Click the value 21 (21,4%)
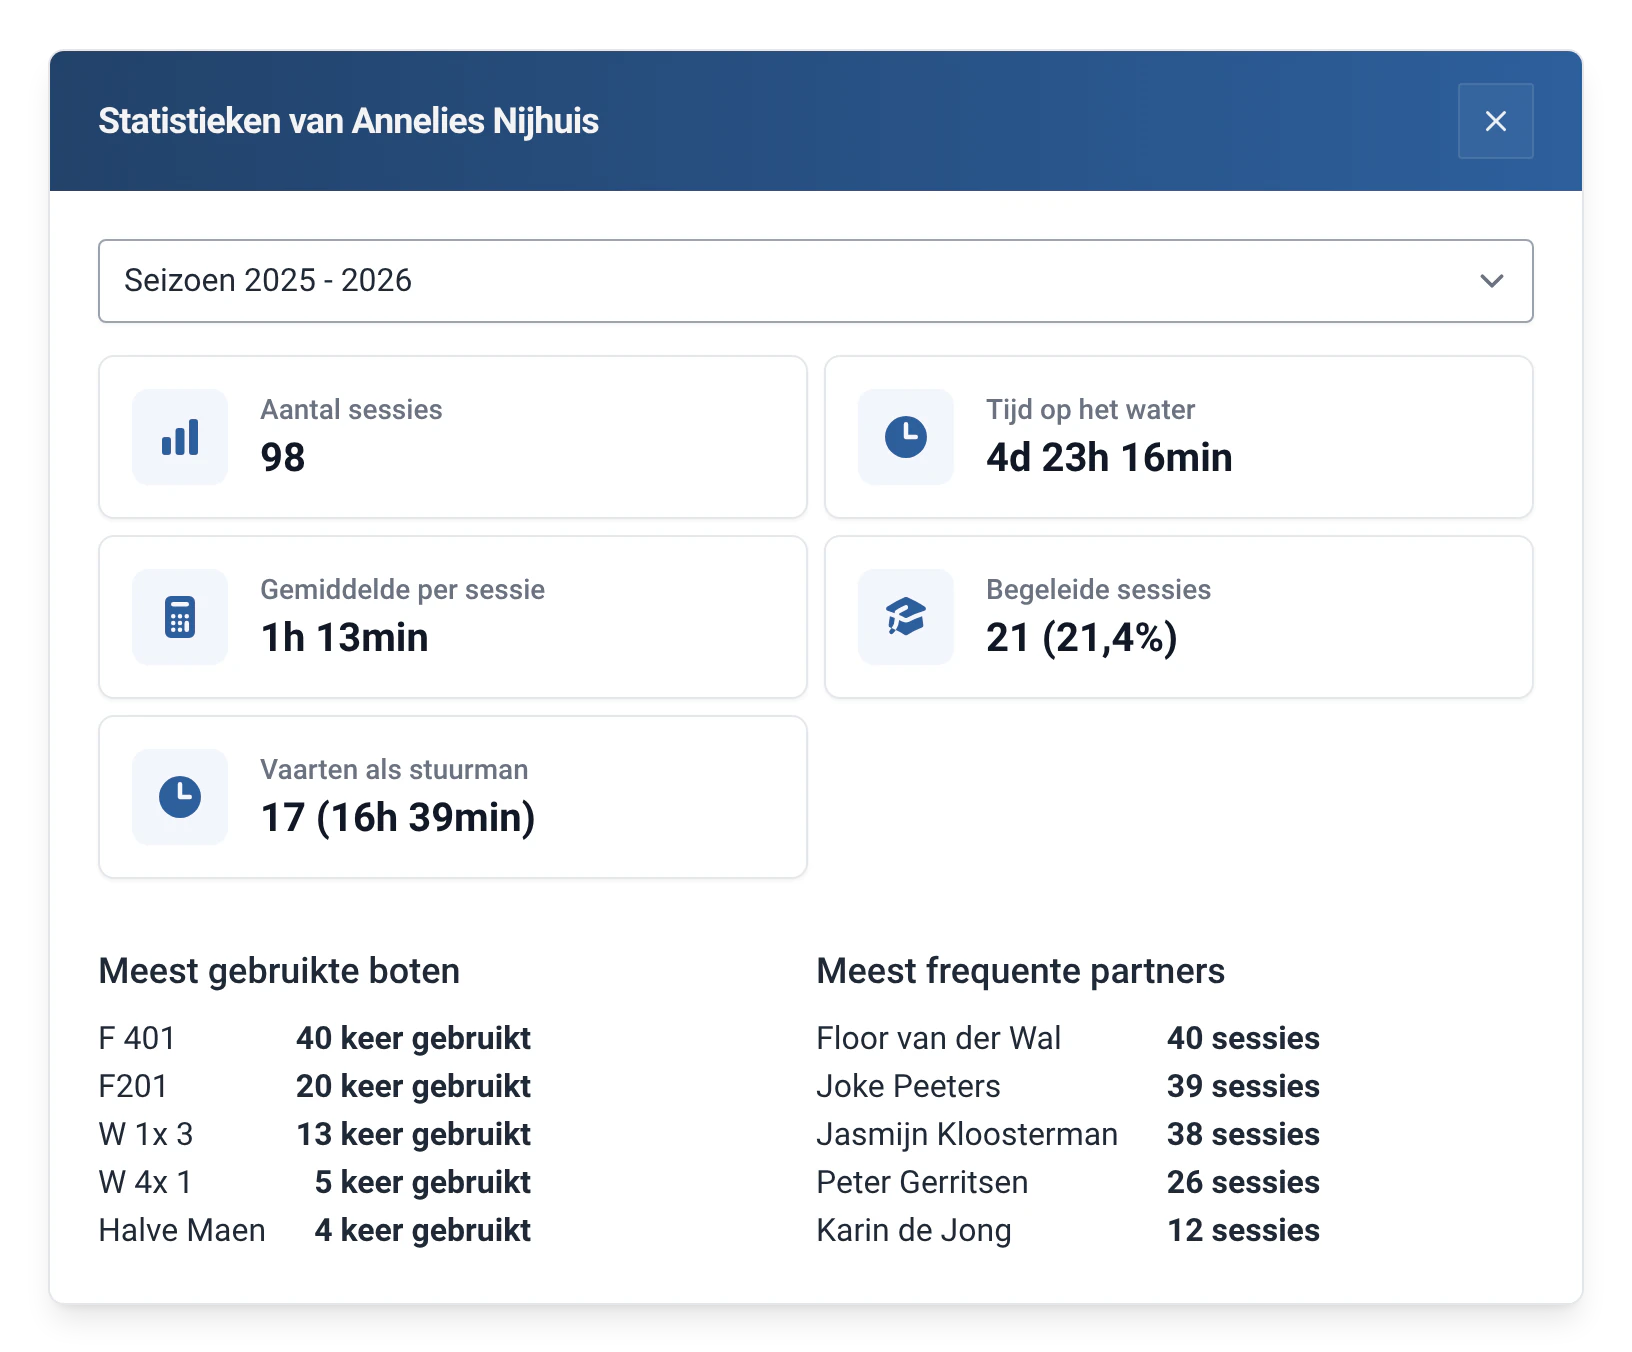Viewport: 1632px width, 1352px height. tap(1081, 638)
